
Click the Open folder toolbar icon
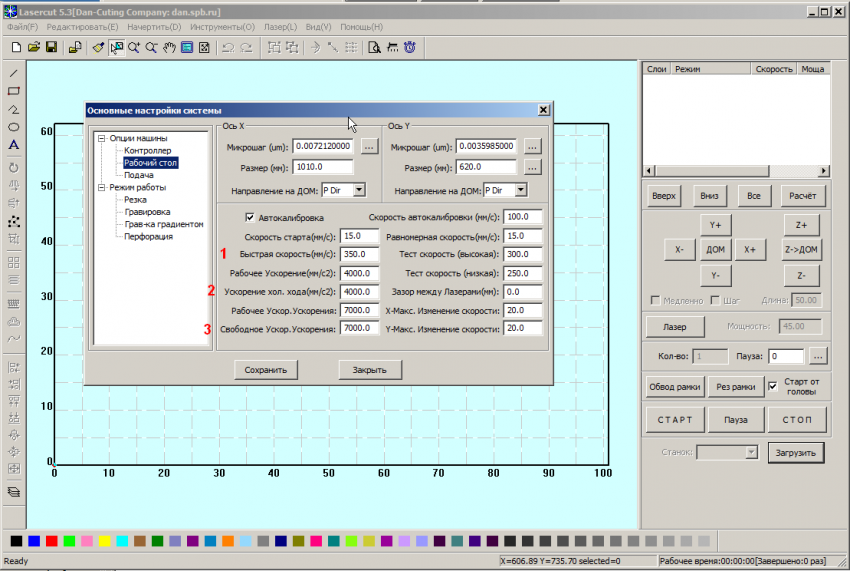click(33, 47)
